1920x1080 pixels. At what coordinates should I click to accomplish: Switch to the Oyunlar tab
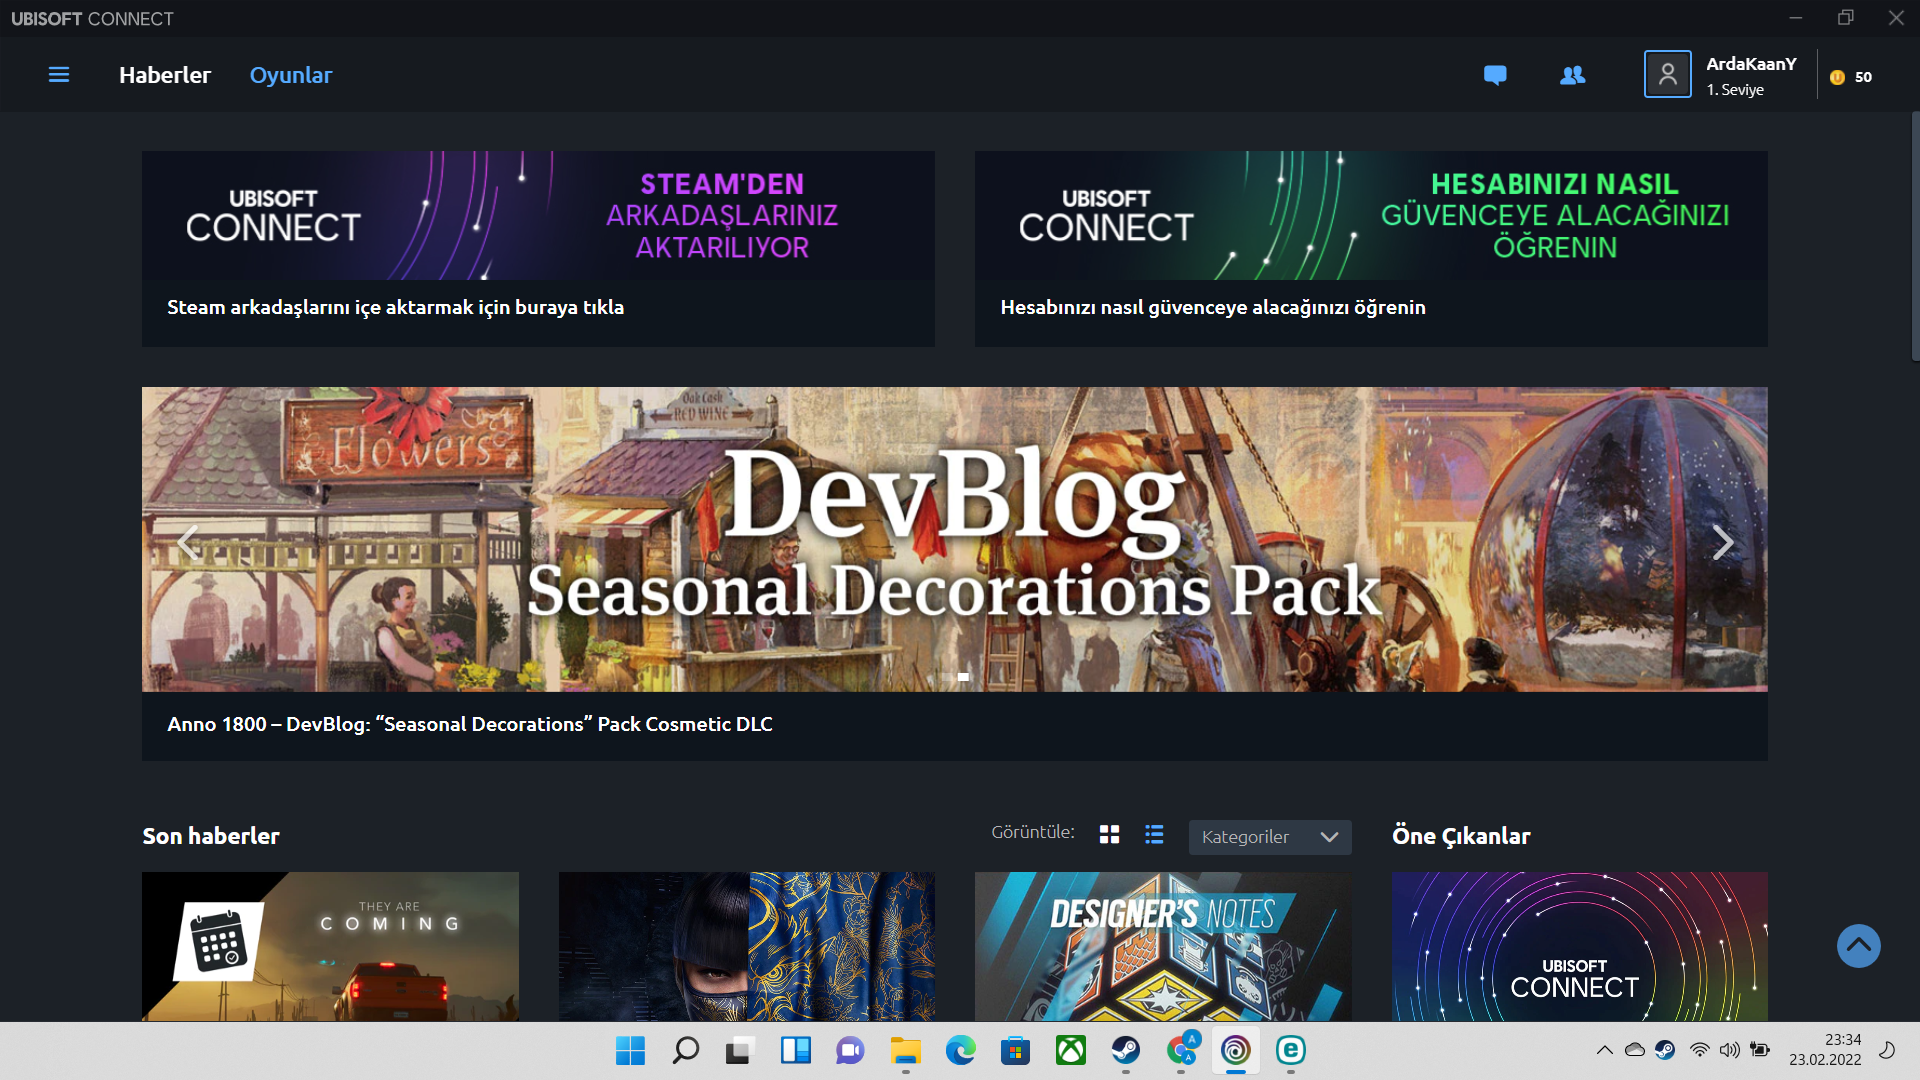click(290, 75)
